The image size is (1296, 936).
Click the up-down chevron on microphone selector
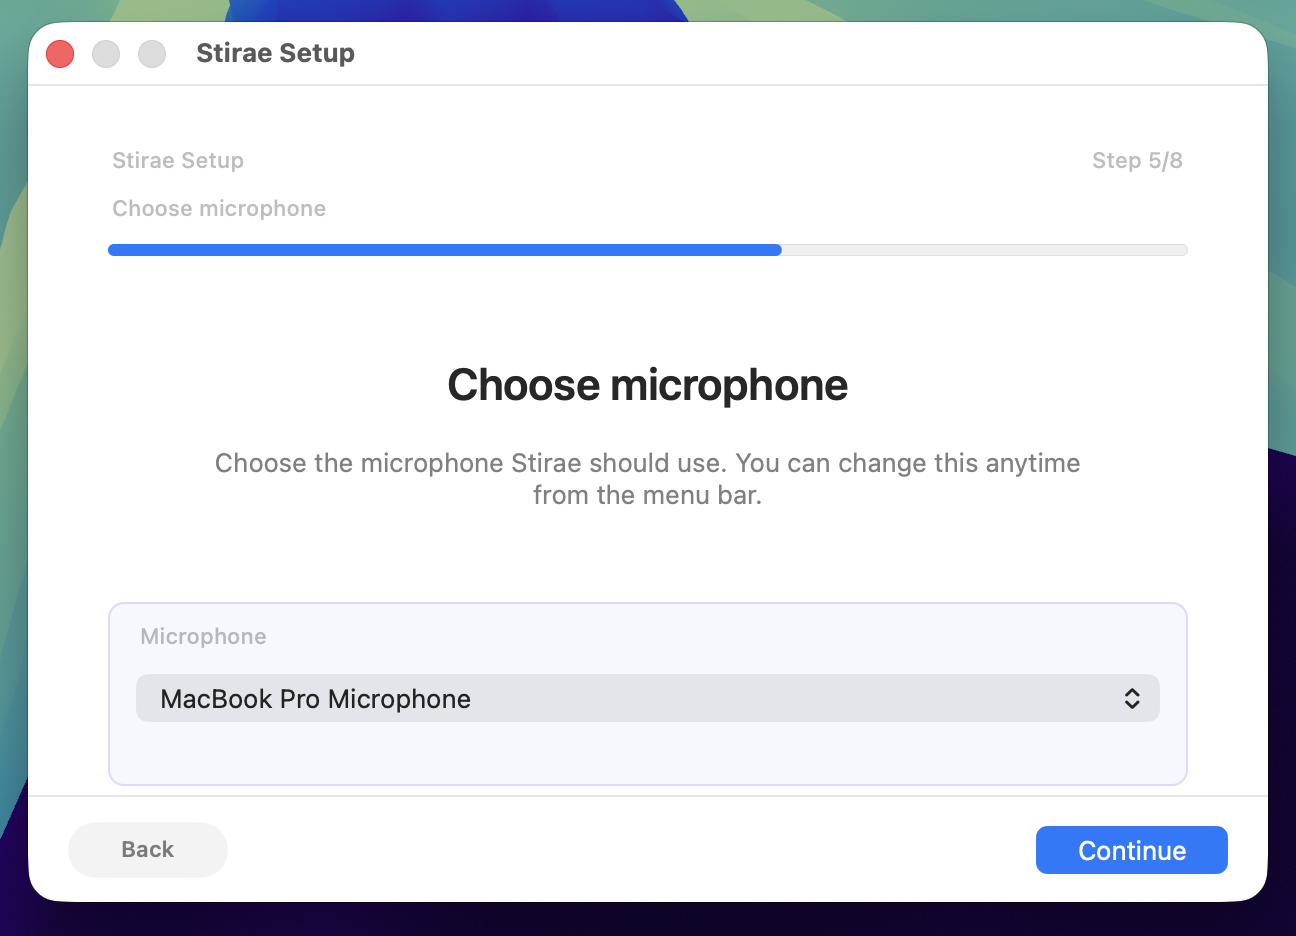point(1132,698)
